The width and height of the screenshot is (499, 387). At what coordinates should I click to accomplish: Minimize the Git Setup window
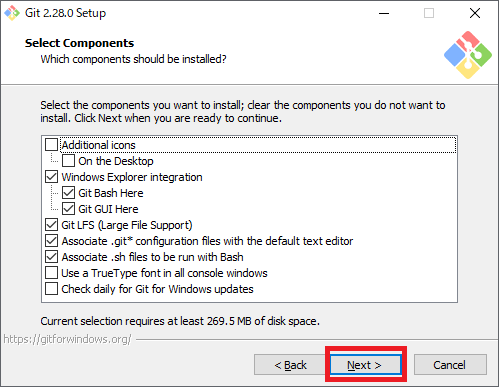coord(384,13)
